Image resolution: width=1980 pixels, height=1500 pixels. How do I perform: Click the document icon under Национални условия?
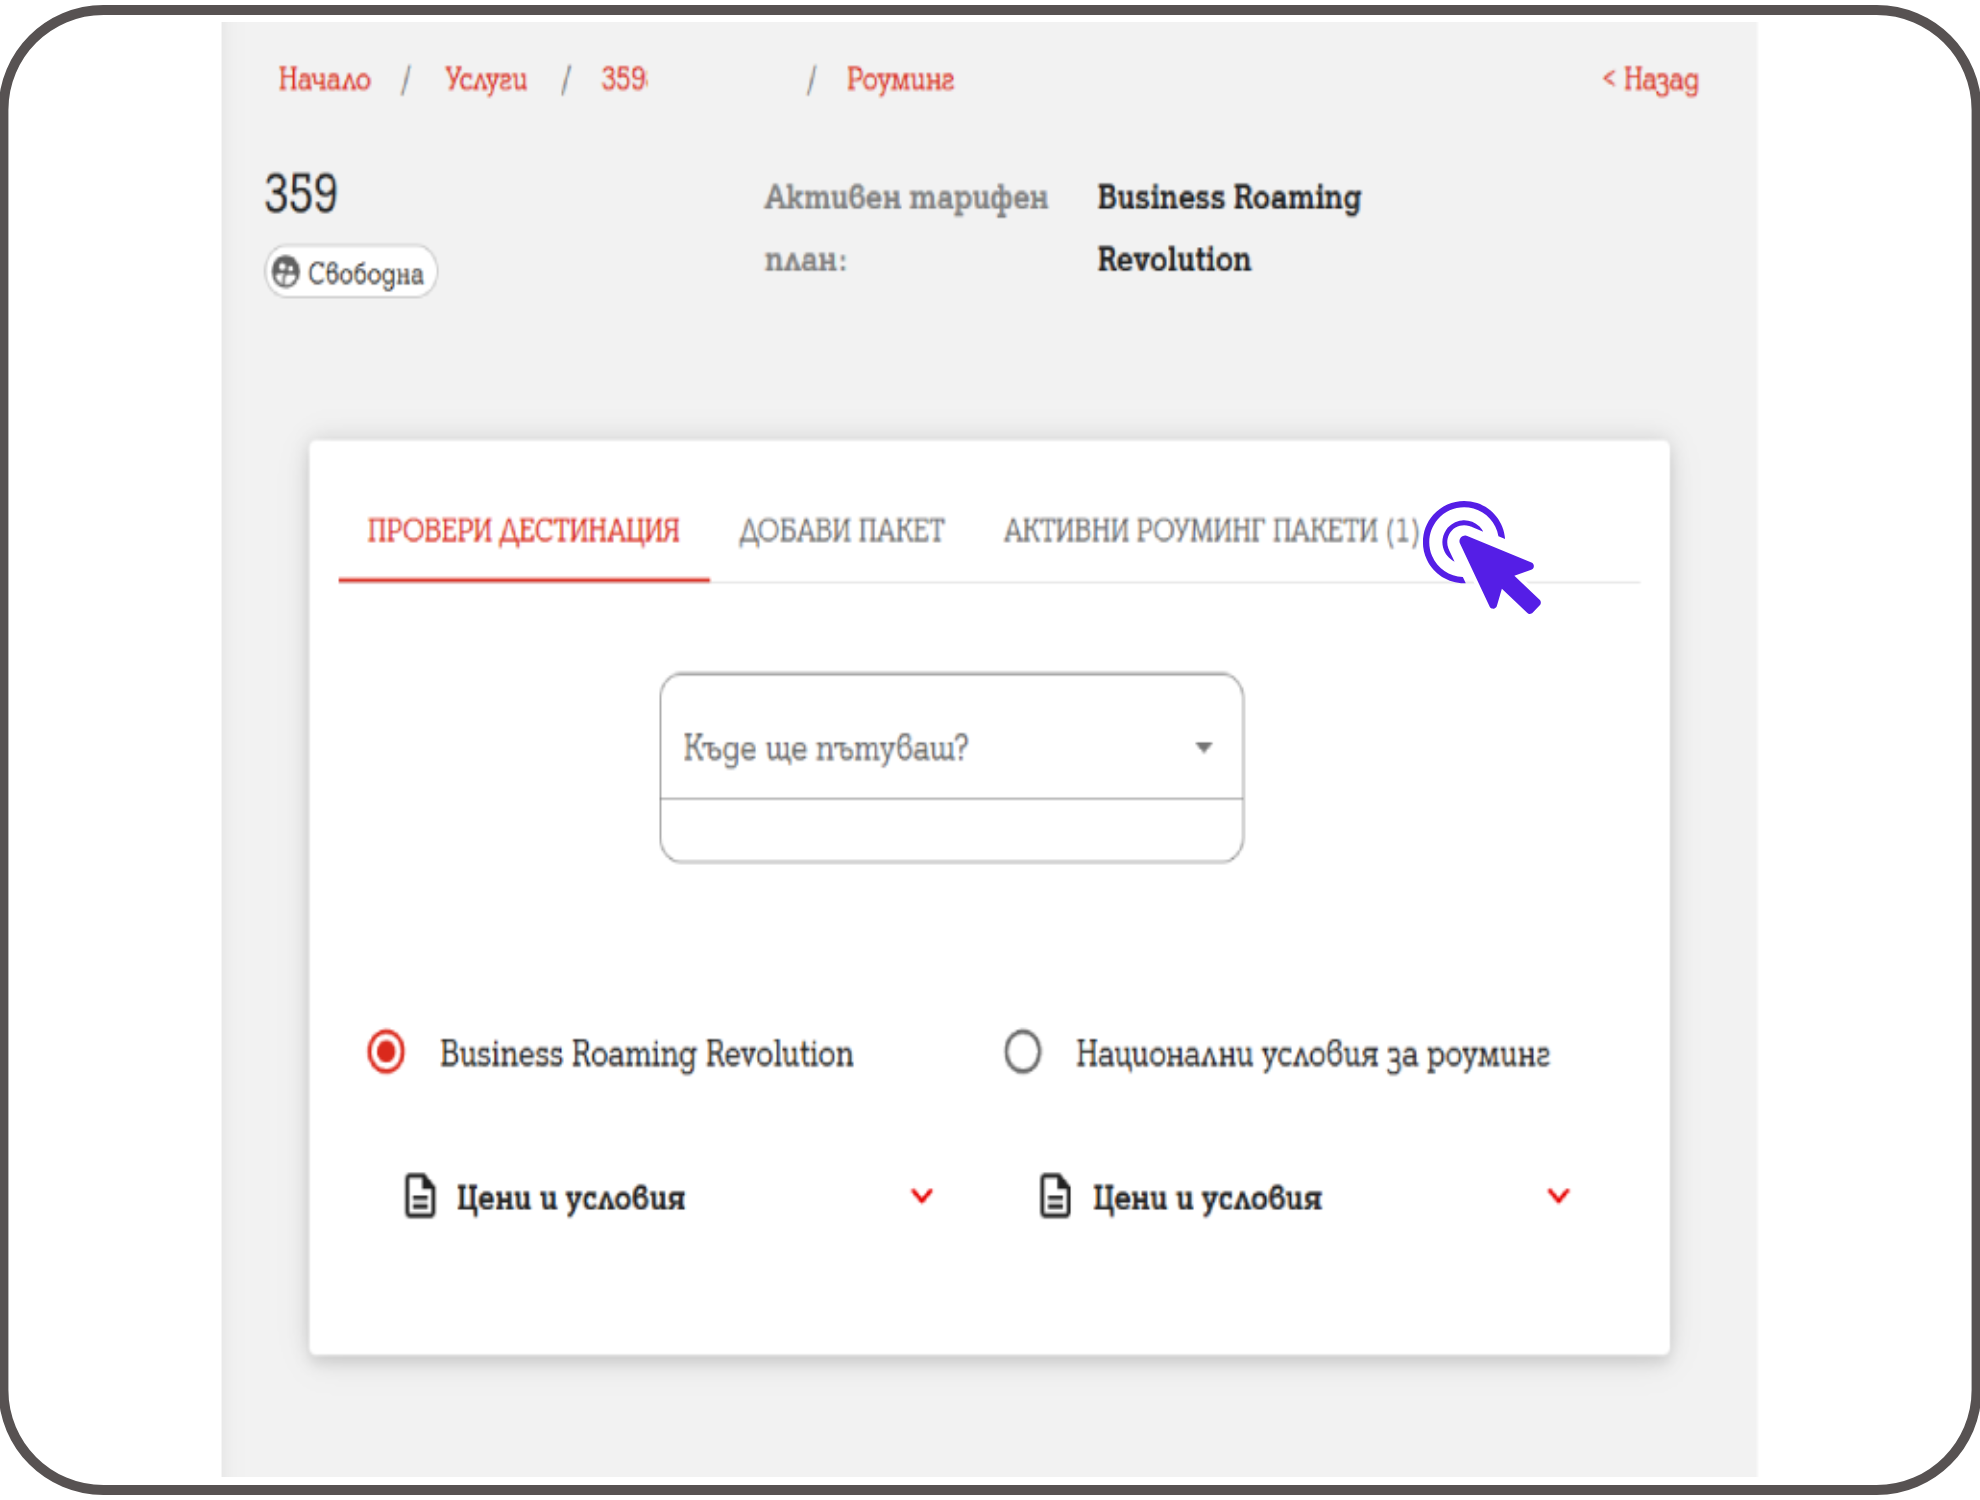(1055, 1196)
